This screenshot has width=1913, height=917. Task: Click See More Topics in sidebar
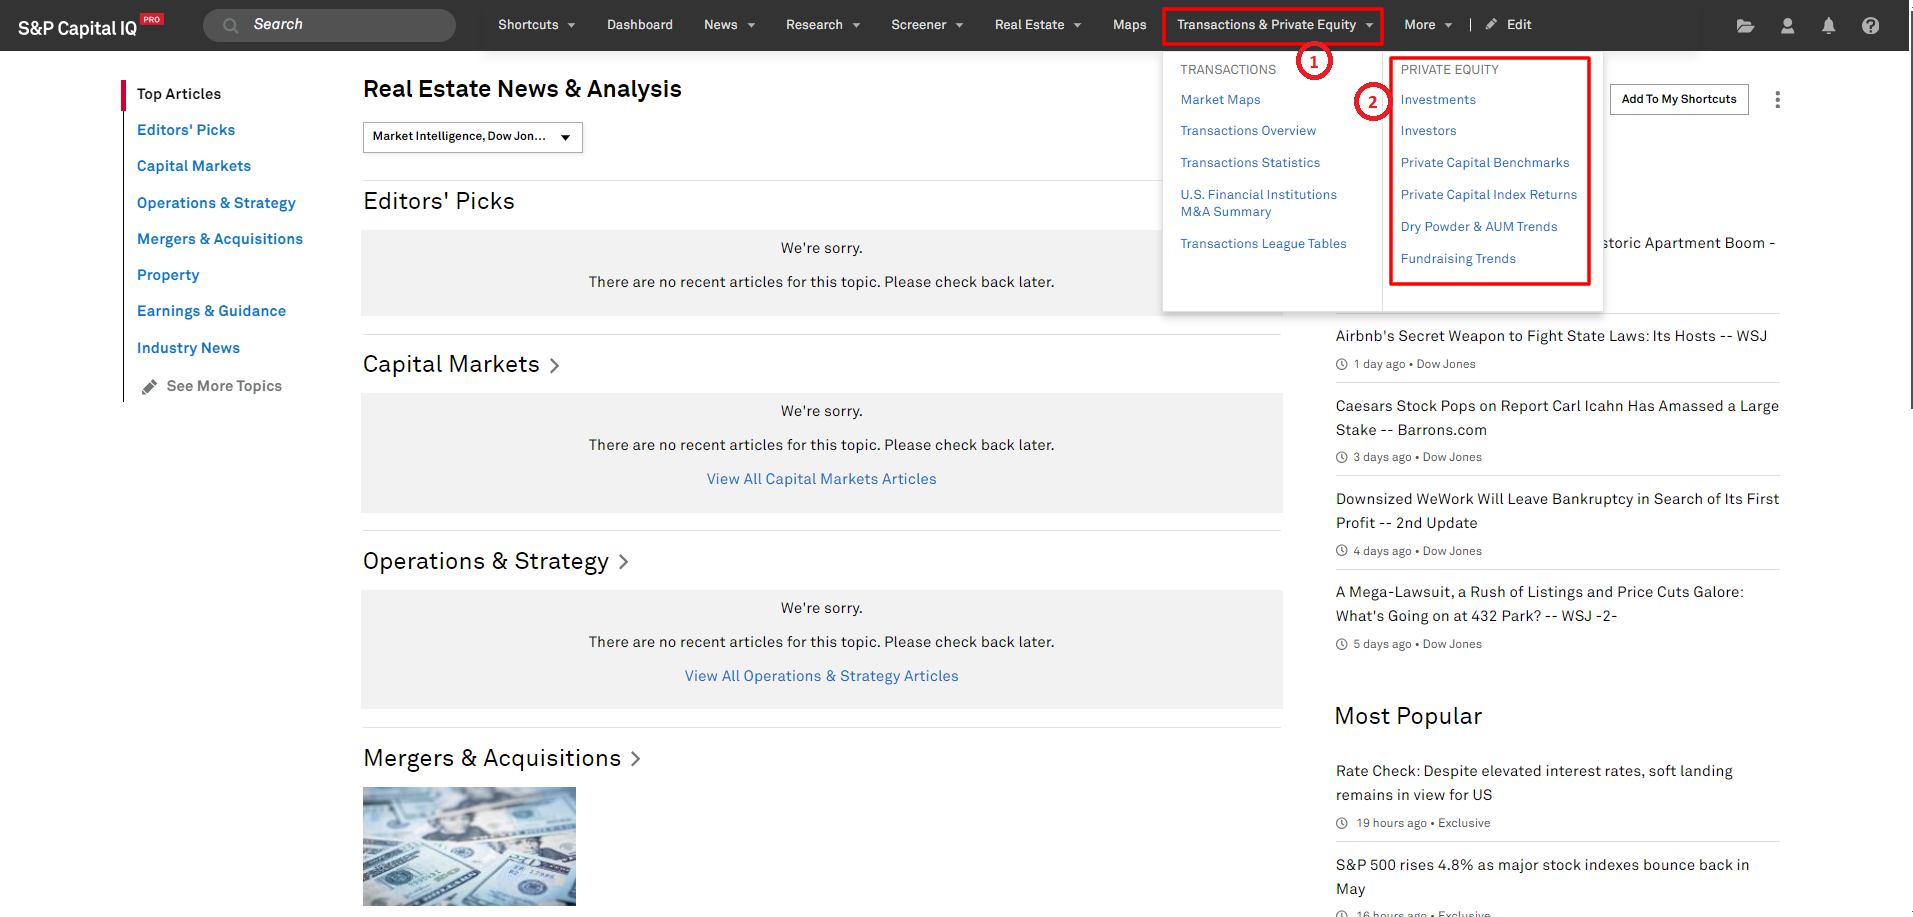point(224,386)
